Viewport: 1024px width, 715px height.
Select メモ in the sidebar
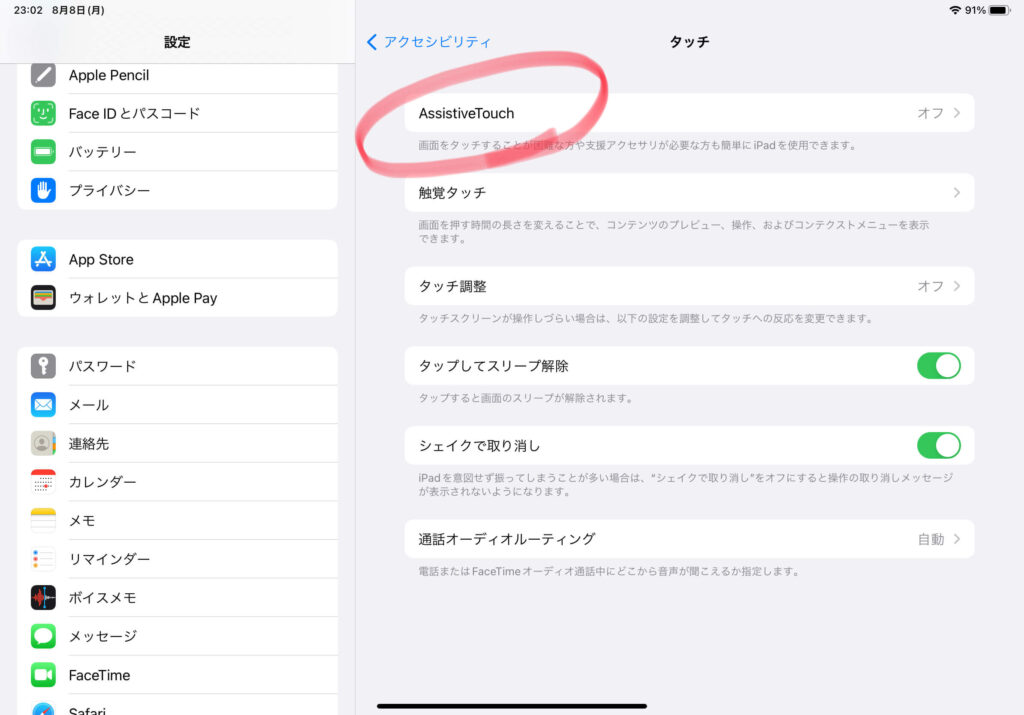(178, 520)
